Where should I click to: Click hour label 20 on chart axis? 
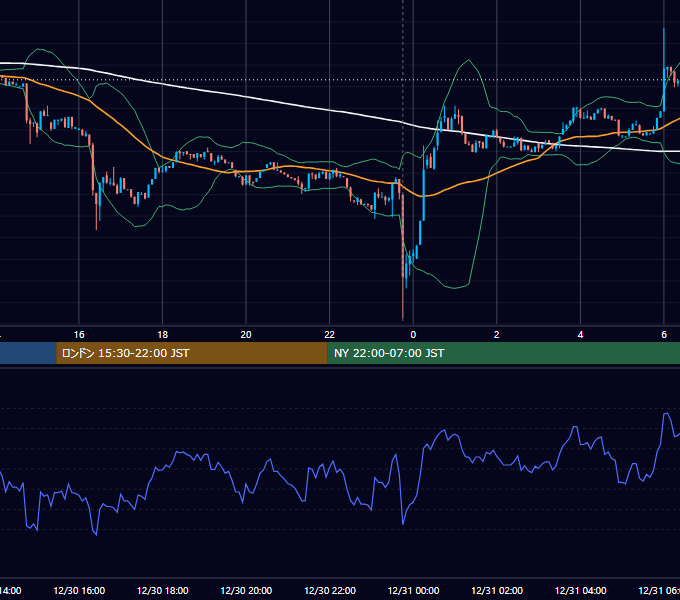(x=246, y=335)
